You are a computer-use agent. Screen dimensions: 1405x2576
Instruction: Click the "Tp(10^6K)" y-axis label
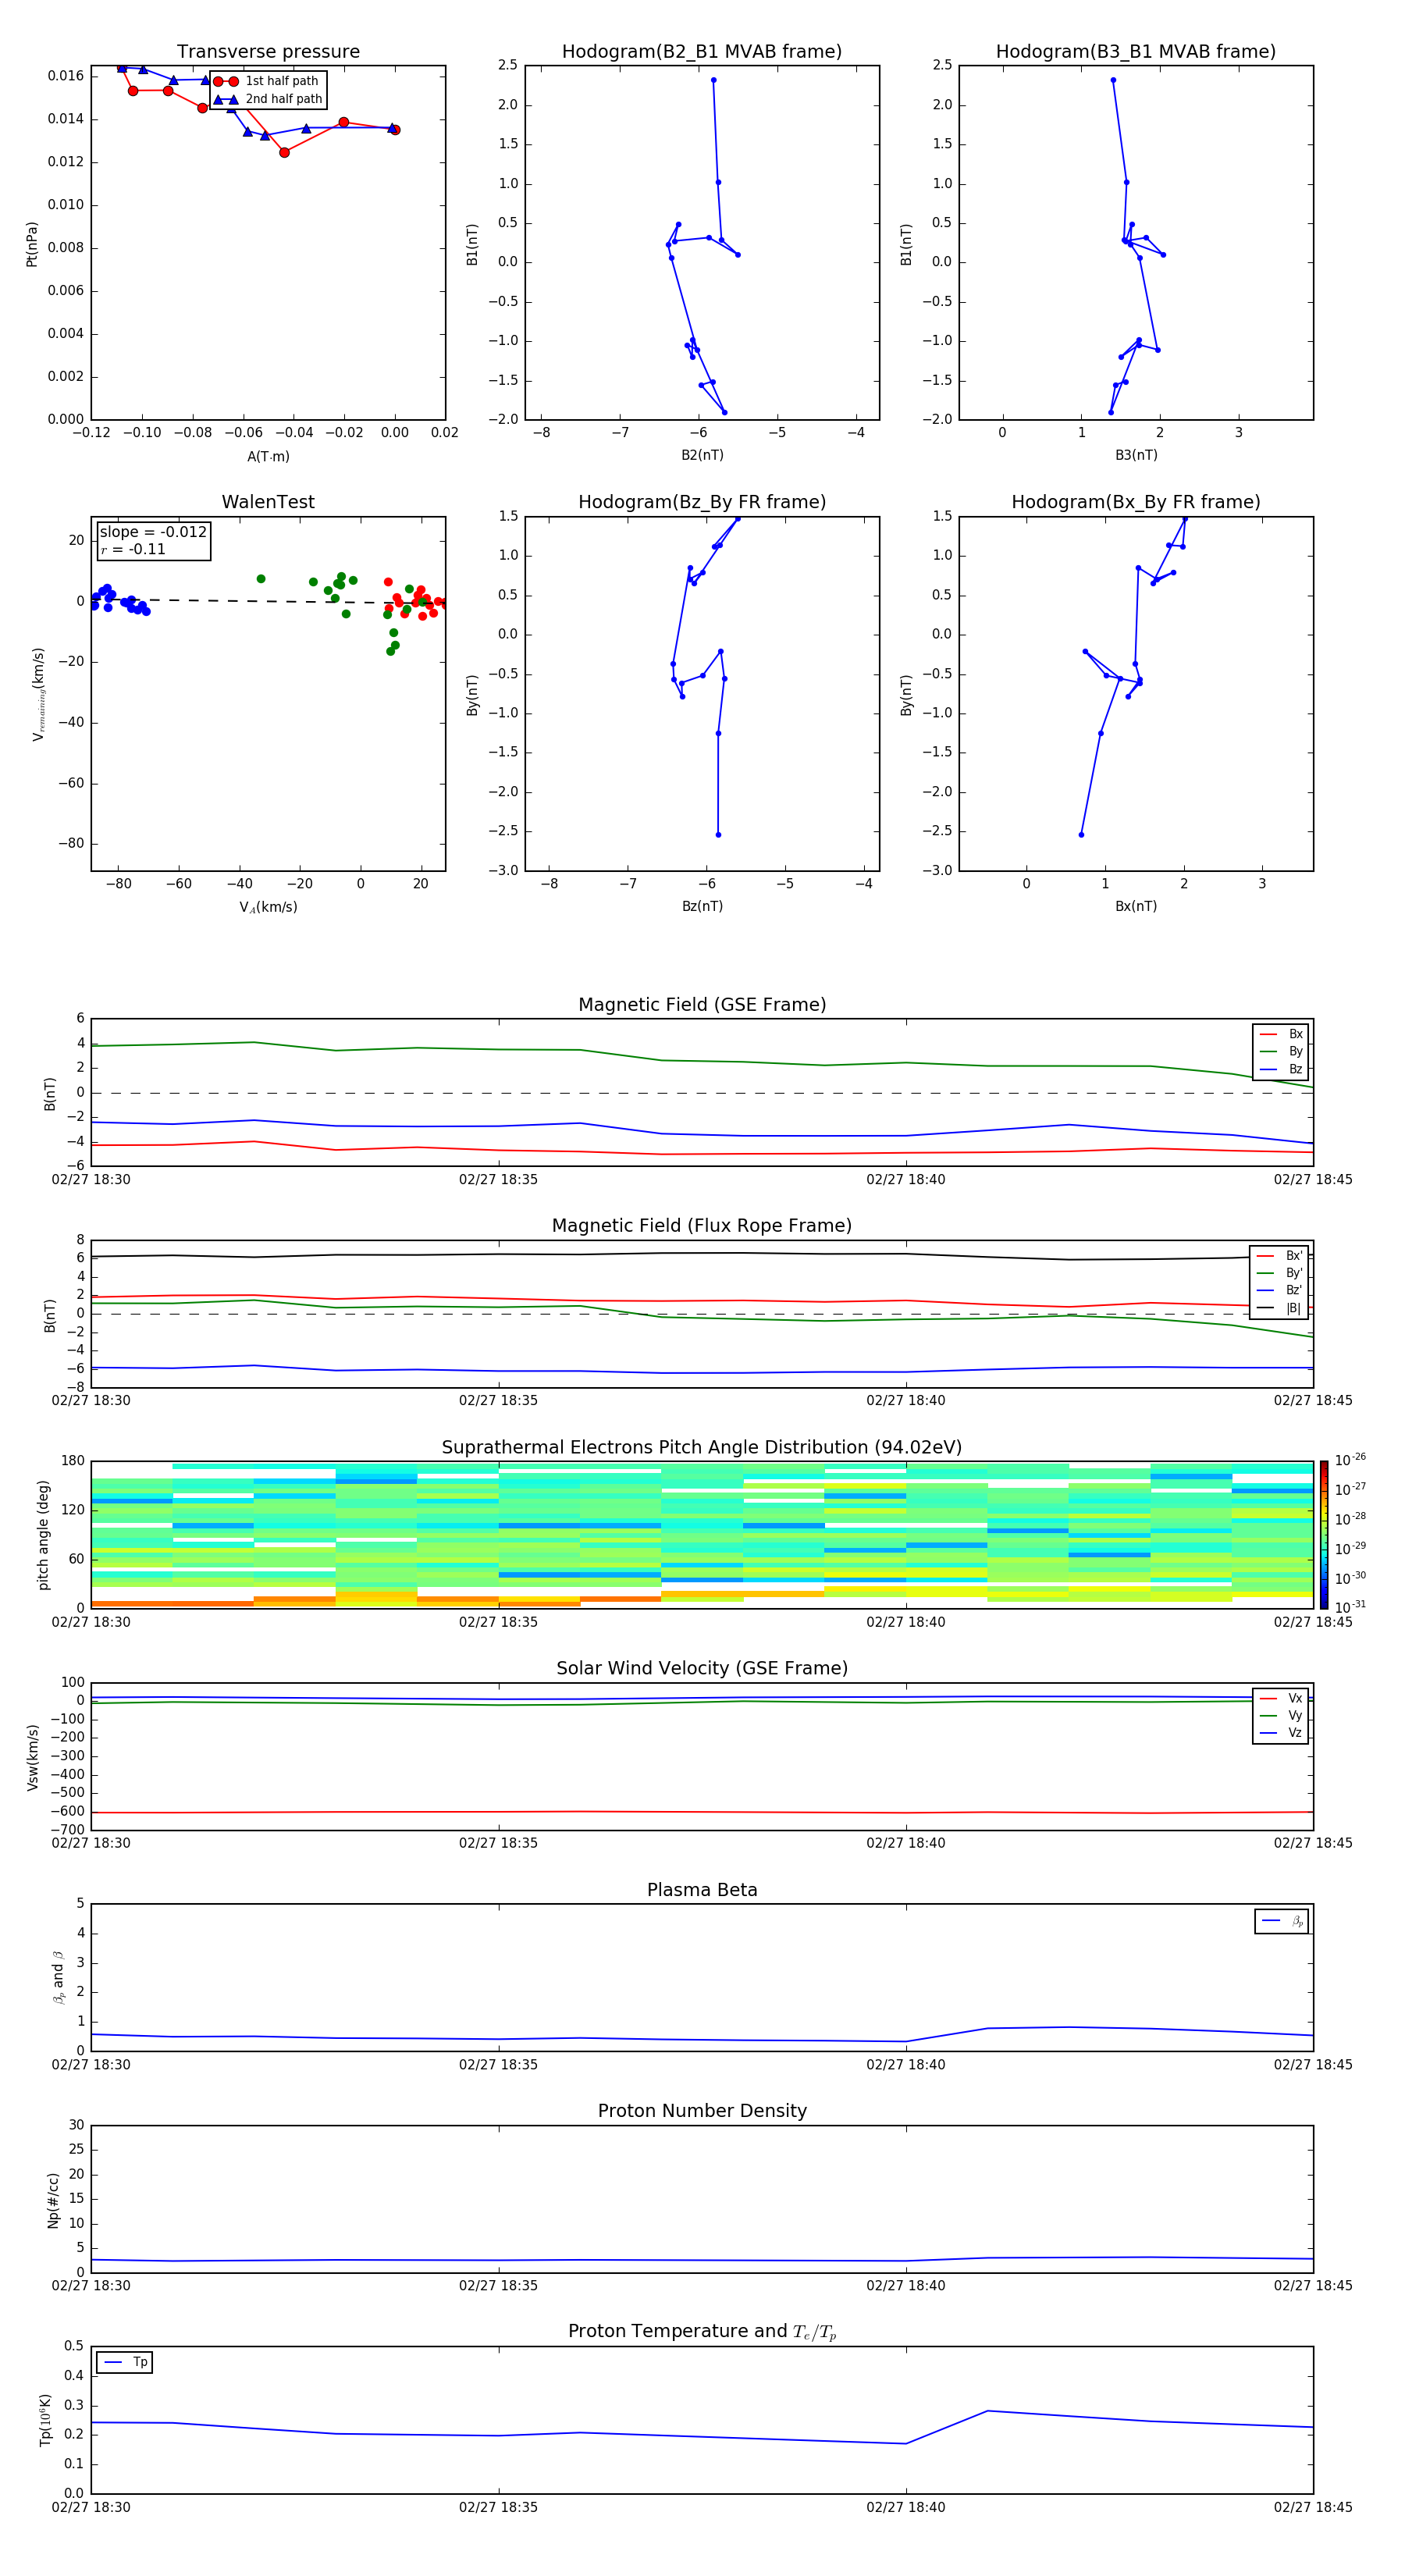[x=45, y=2420]
